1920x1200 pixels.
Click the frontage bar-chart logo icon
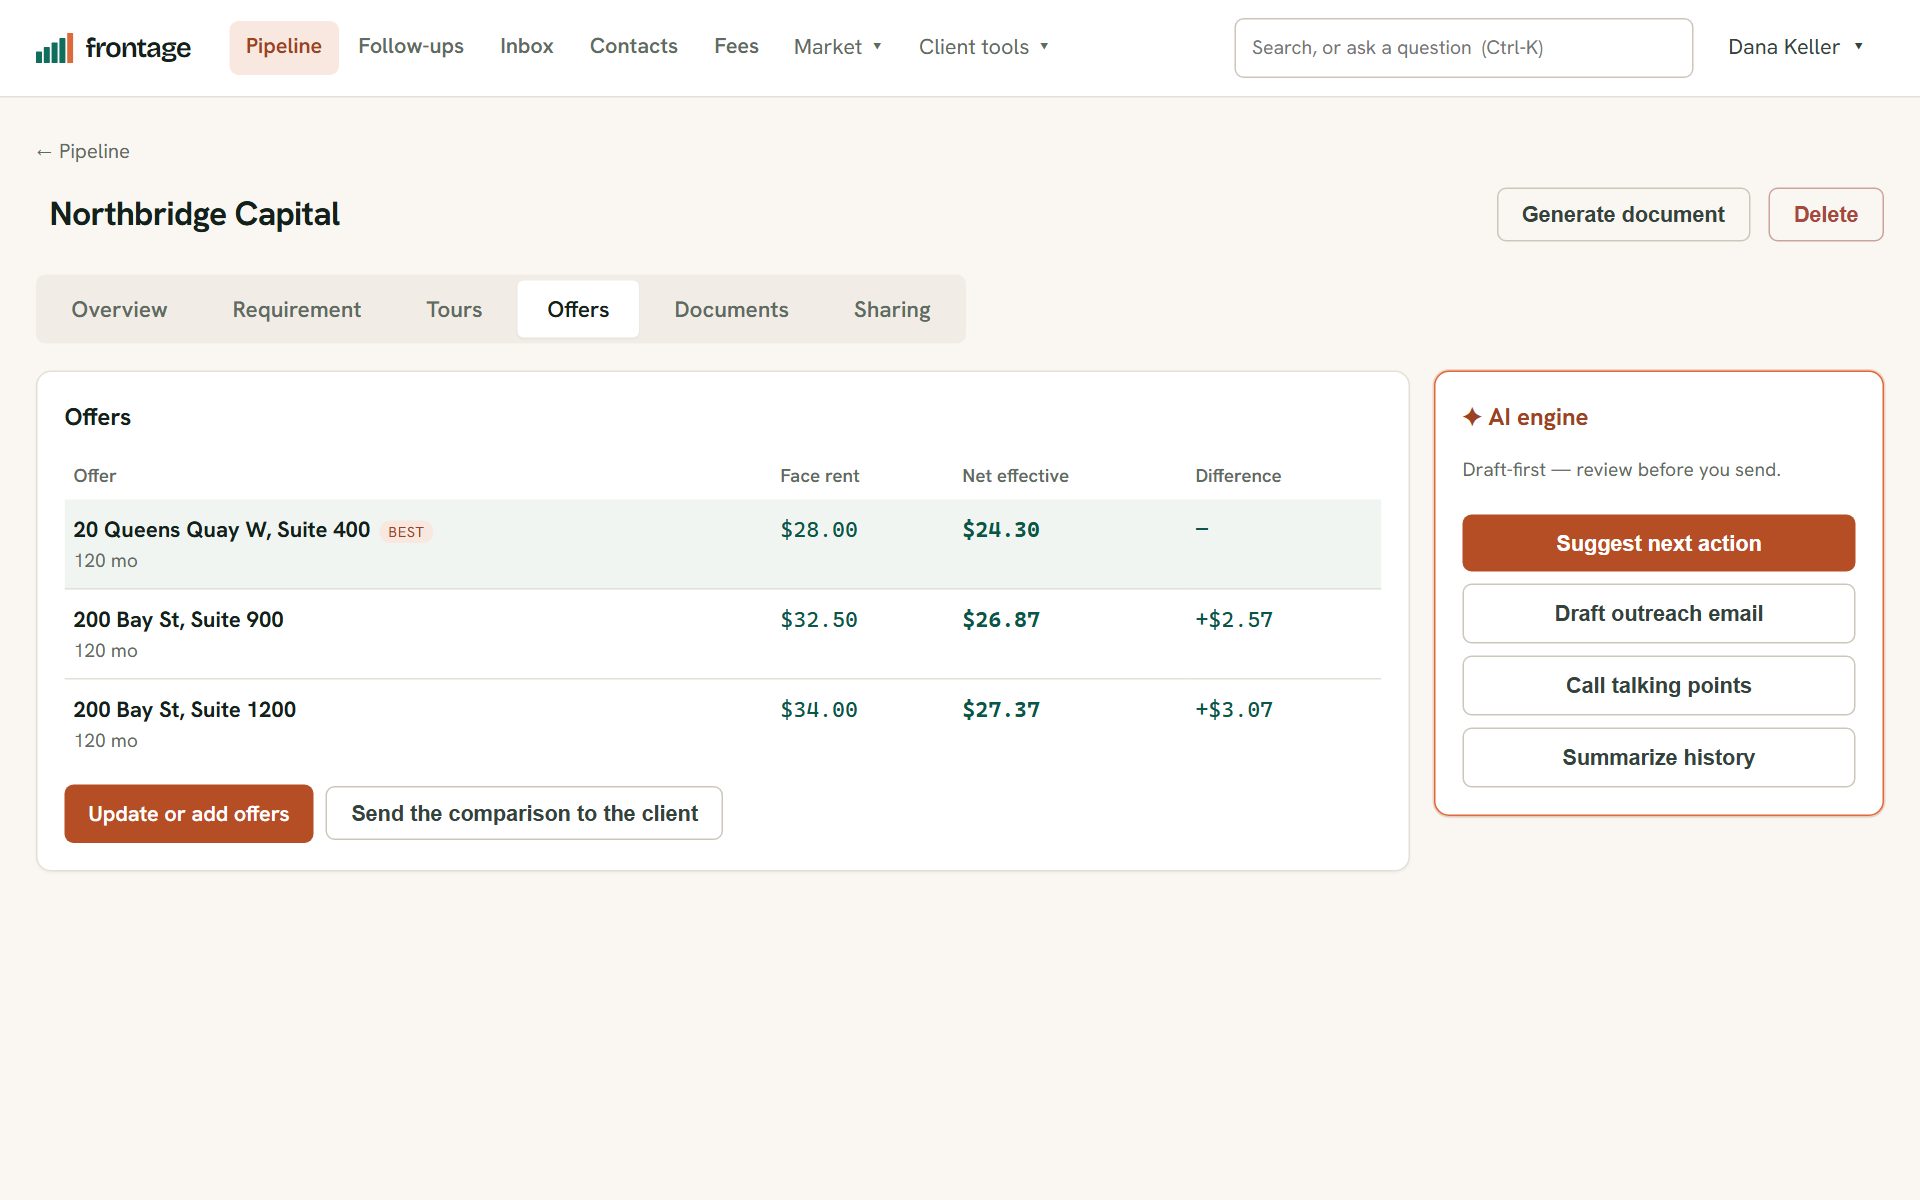coord(54,48)
